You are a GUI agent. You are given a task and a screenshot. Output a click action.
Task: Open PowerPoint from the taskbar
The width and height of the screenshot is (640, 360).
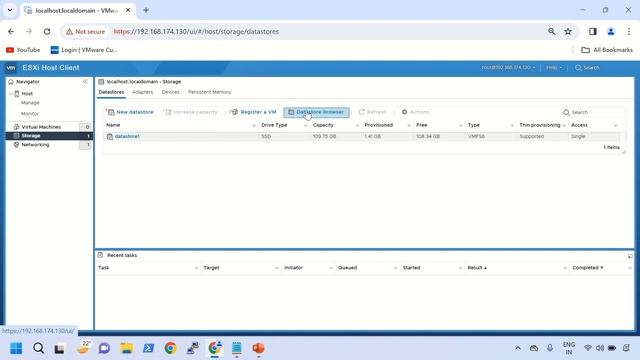coord(258,348)
